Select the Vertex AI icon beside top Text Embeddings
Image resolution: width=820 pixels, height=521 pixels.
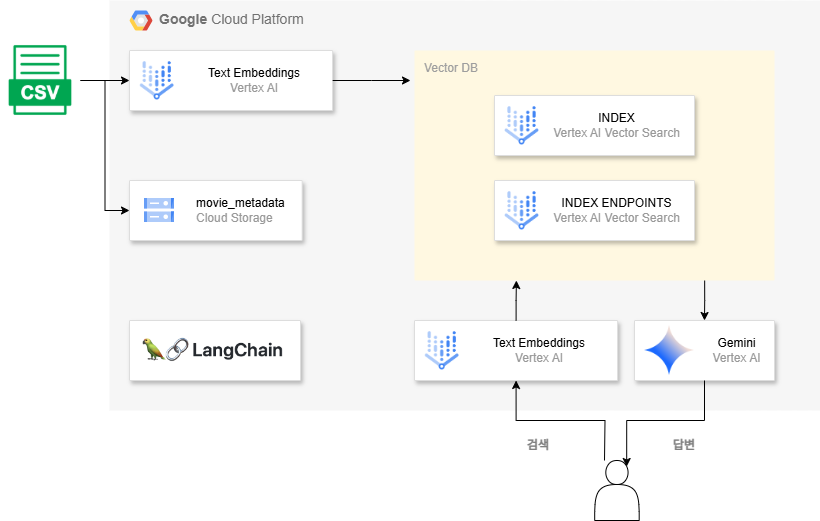[156, 80]
